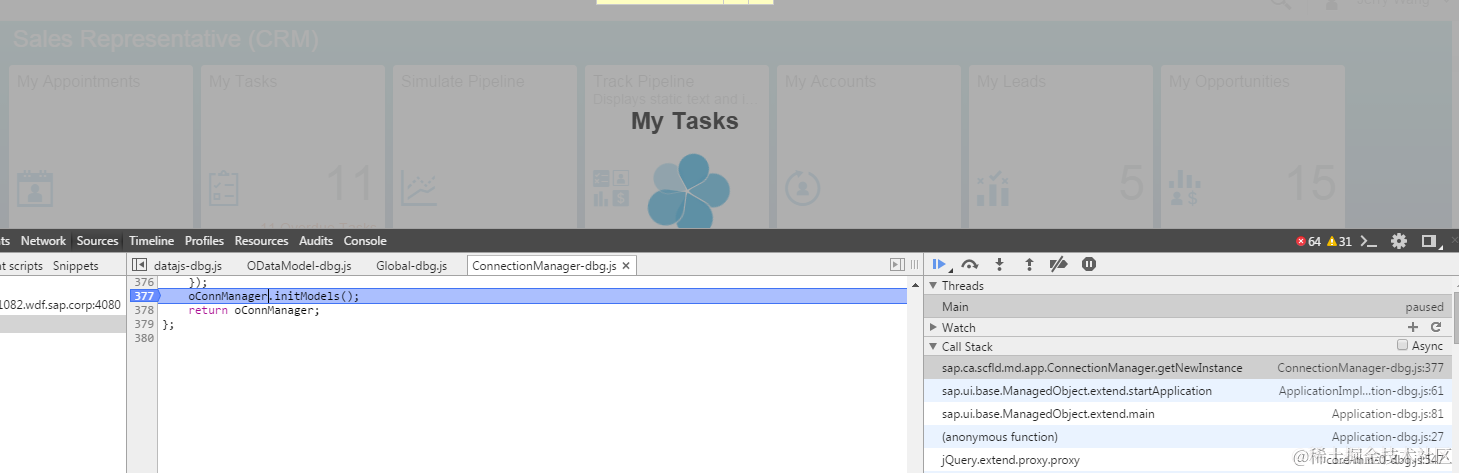
Task: Select the ConnectionManager-dbg.js file tab
Action: point(544,266)
